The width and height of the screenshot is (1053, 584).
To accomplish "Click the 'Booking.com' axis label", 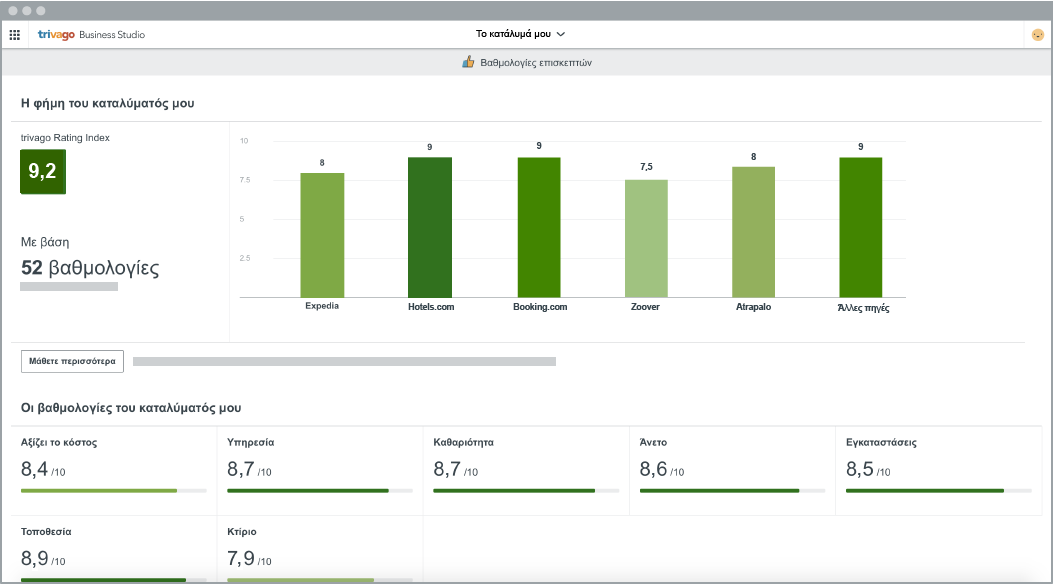I will [540, 307].
